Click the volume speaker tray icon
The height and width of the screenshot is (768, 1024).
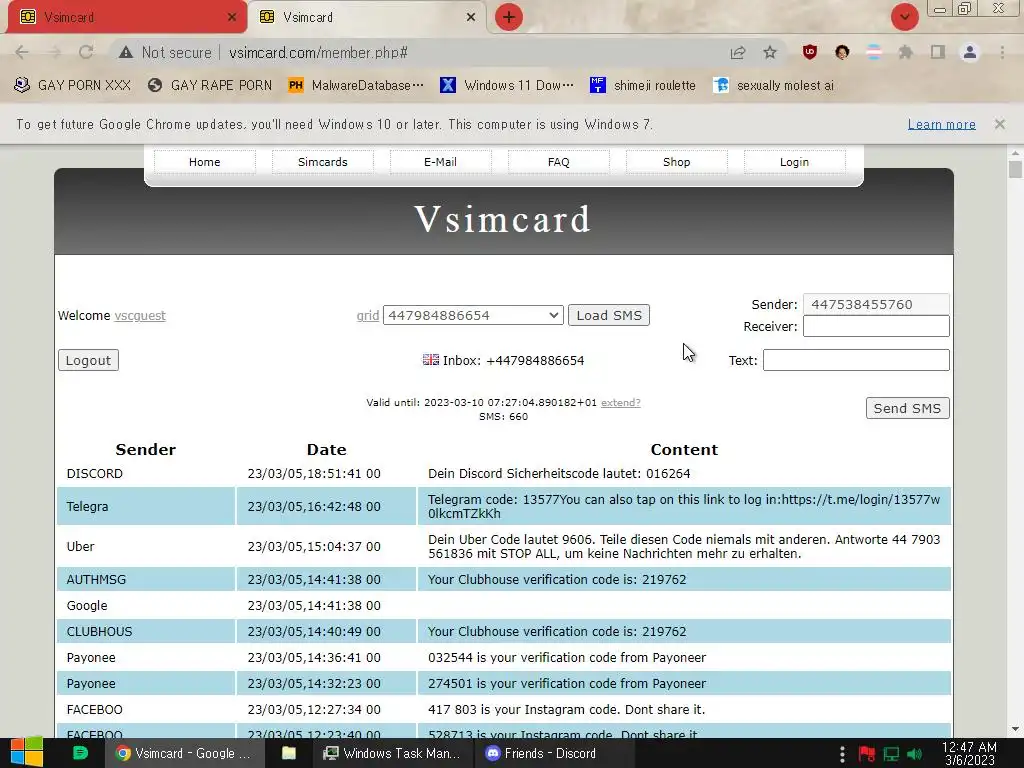[x=915, y=754]
